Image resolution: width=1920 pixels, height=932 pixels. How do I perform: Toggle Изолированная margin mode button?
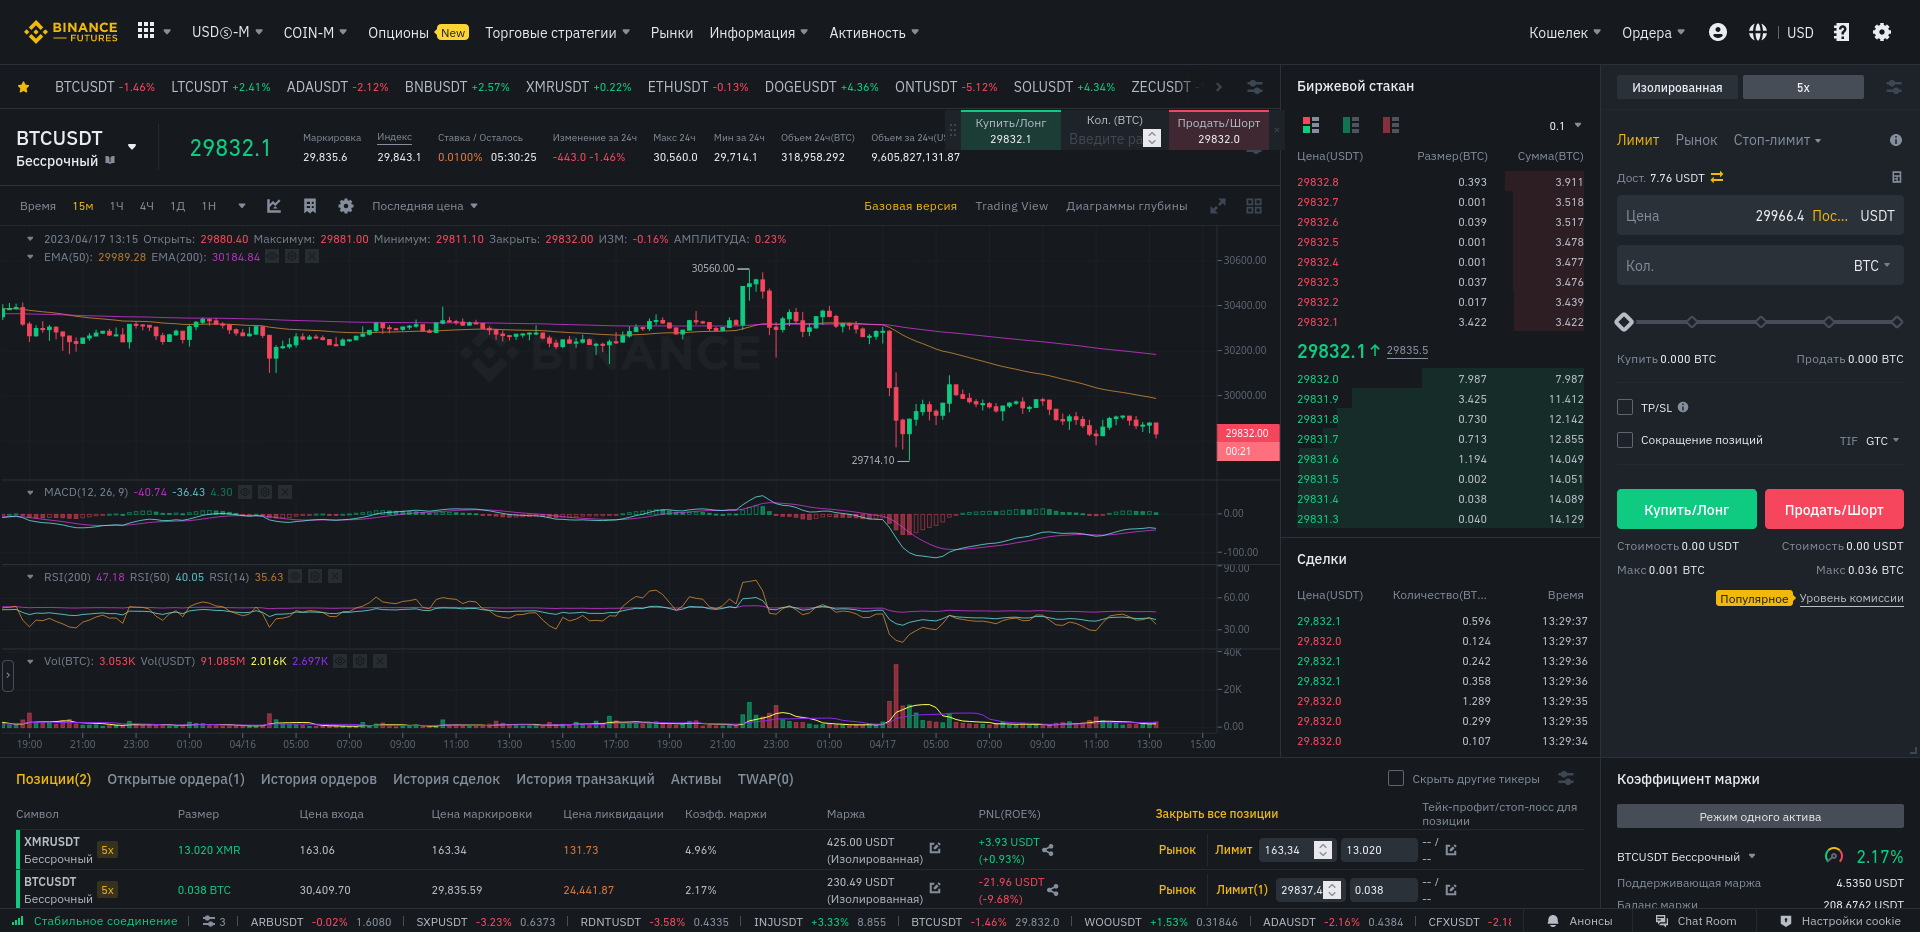pos(1677,87)
